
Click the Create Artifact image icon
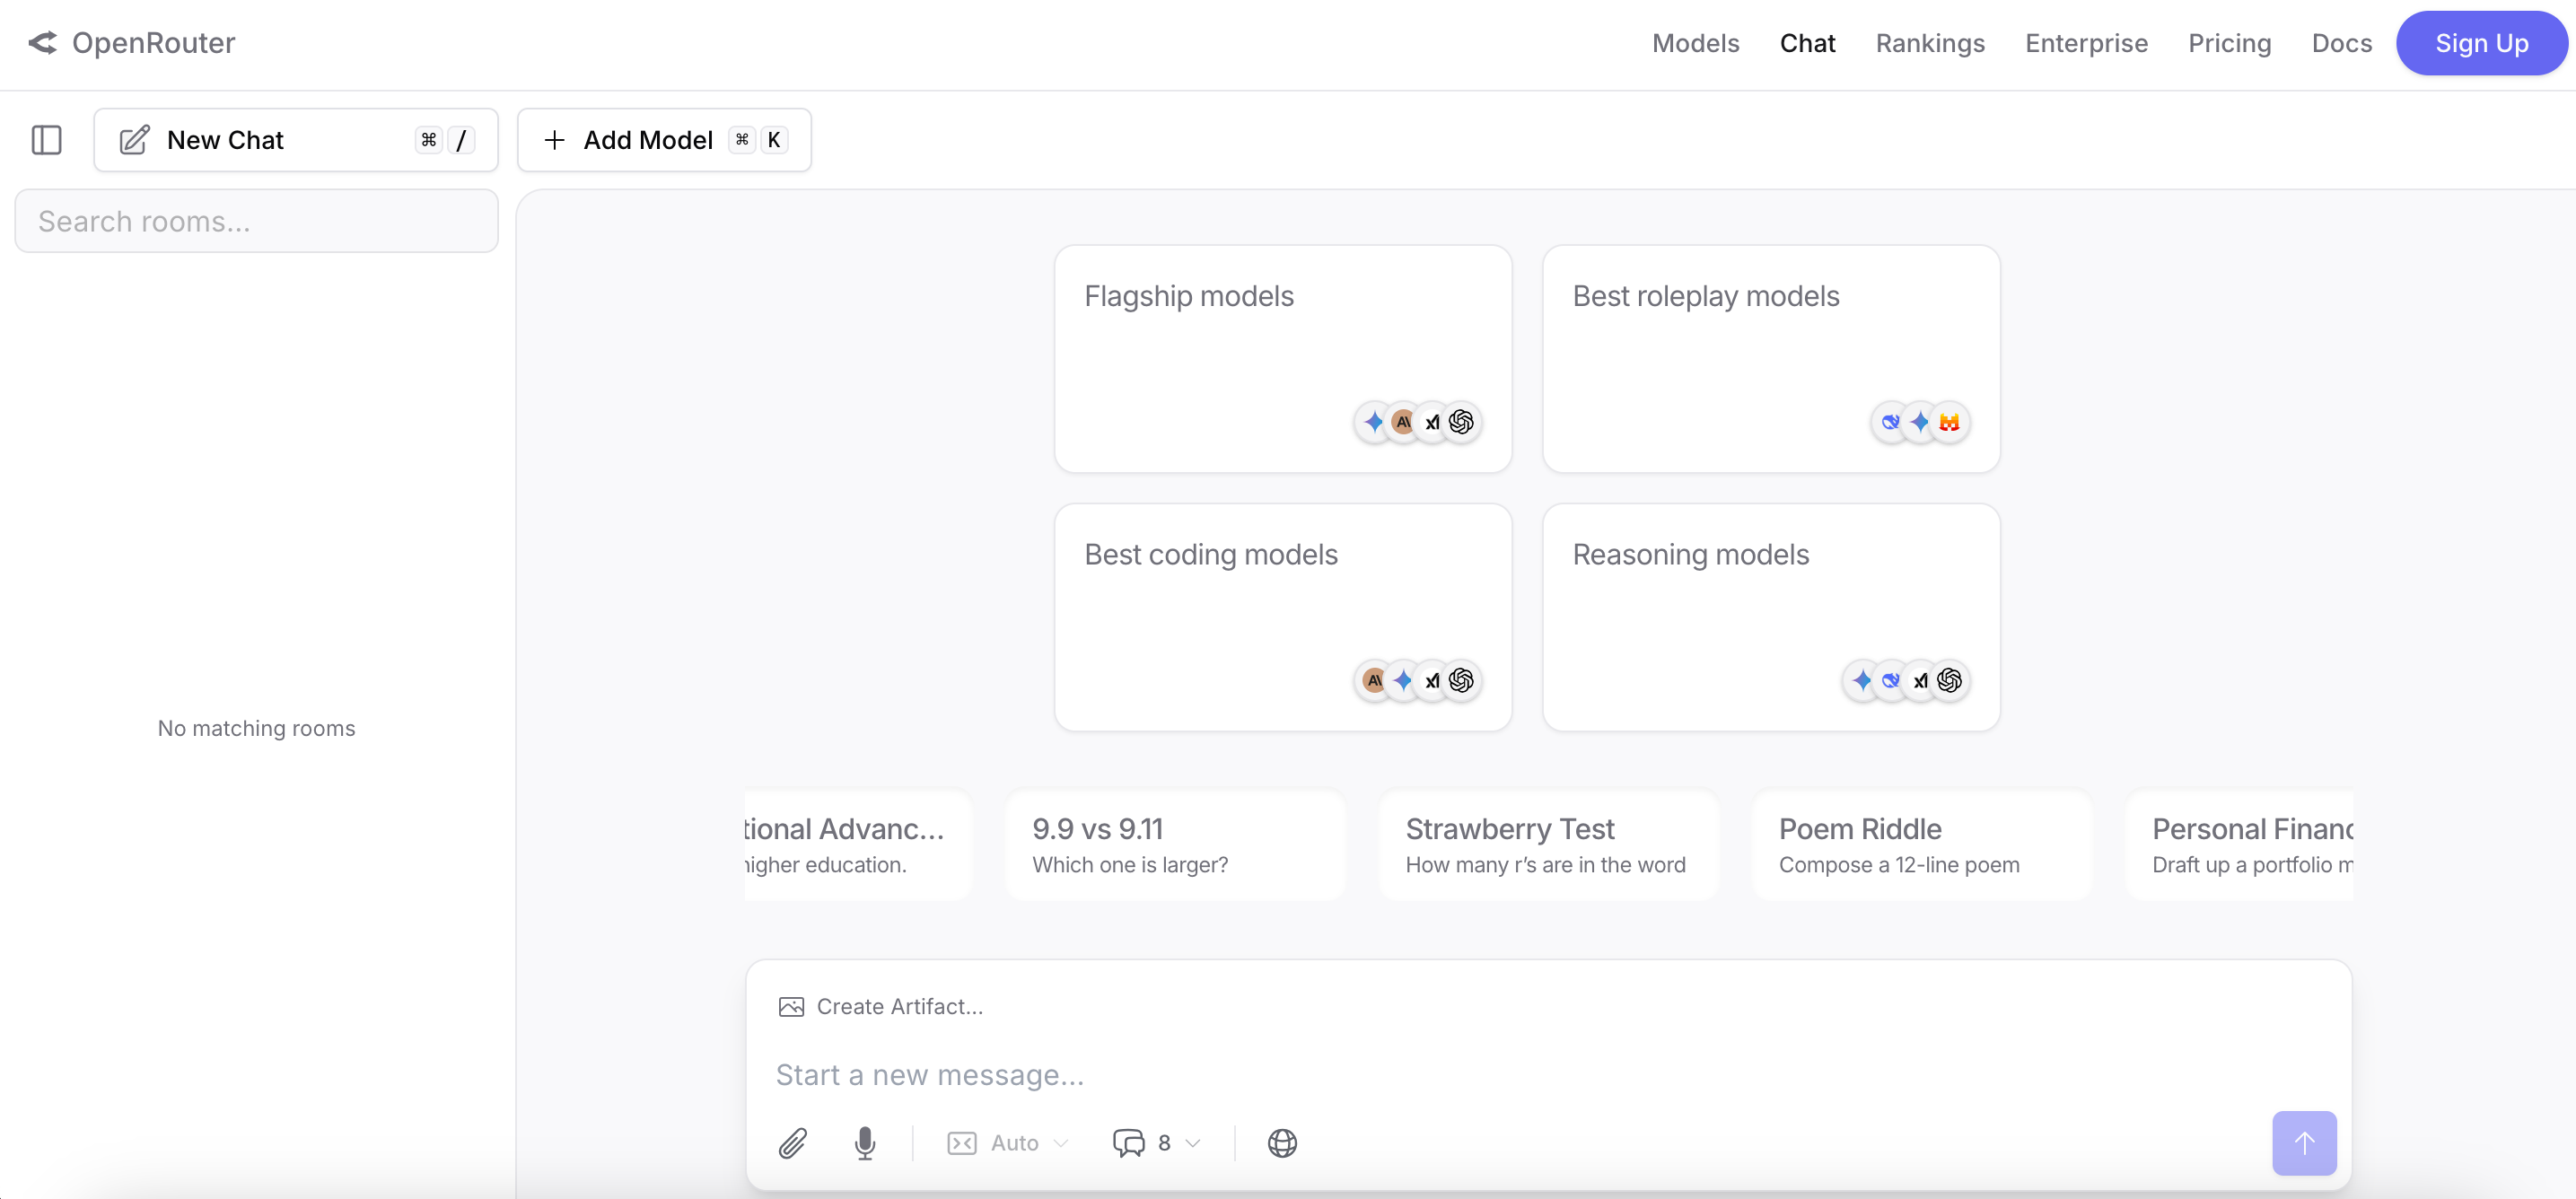[x=791, y=1006]
